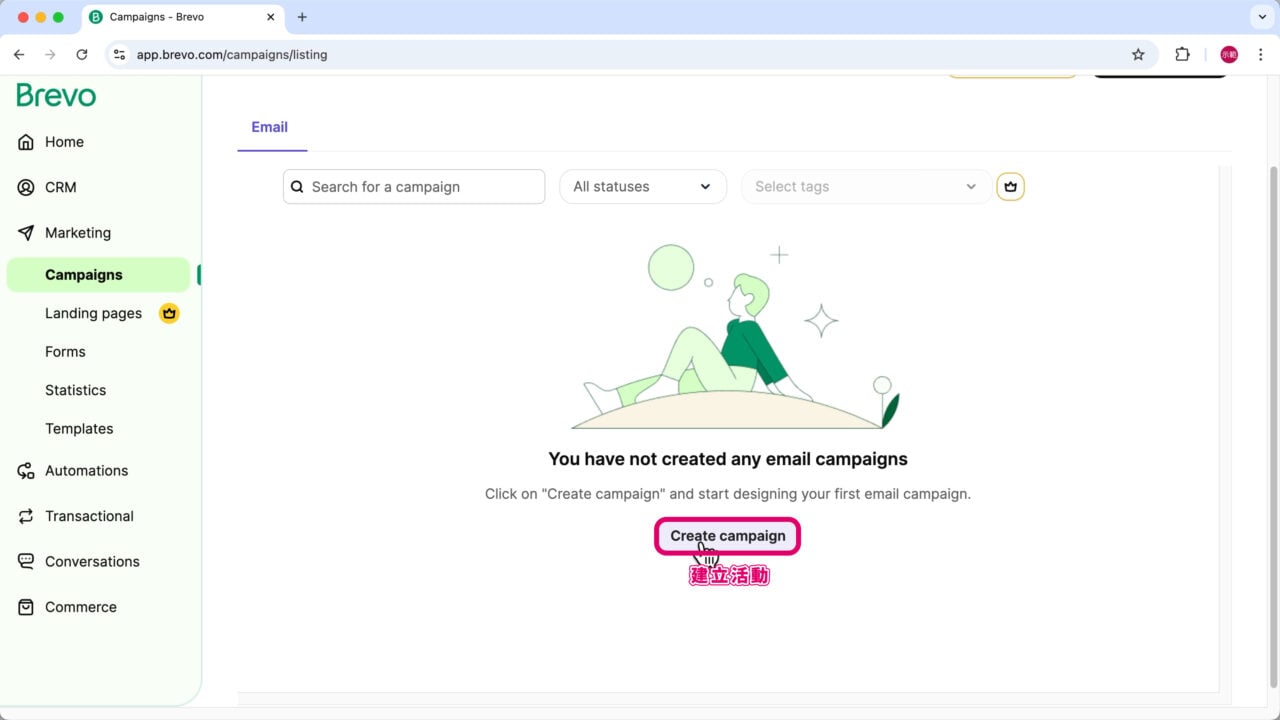
Task: Open the Select tags dropdown
Action: point(865,187)
